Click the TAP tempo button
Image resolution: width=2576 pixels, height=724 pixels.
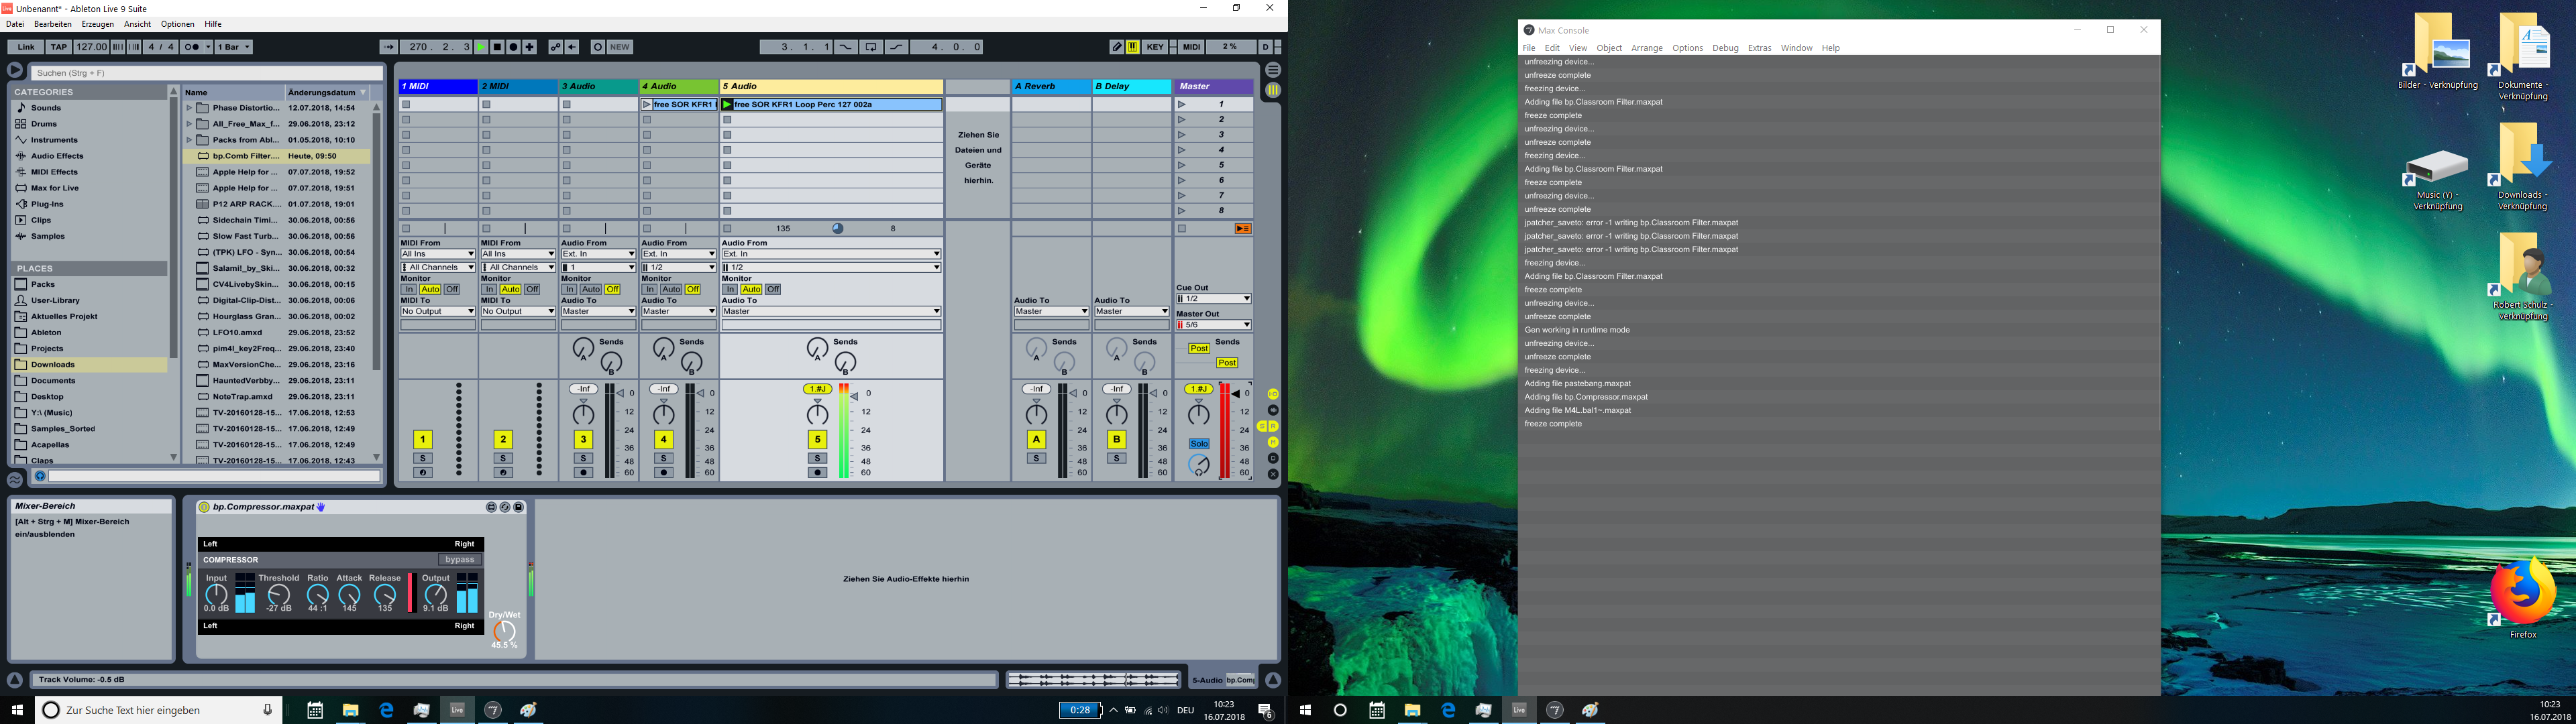click(x=59, y=47)
